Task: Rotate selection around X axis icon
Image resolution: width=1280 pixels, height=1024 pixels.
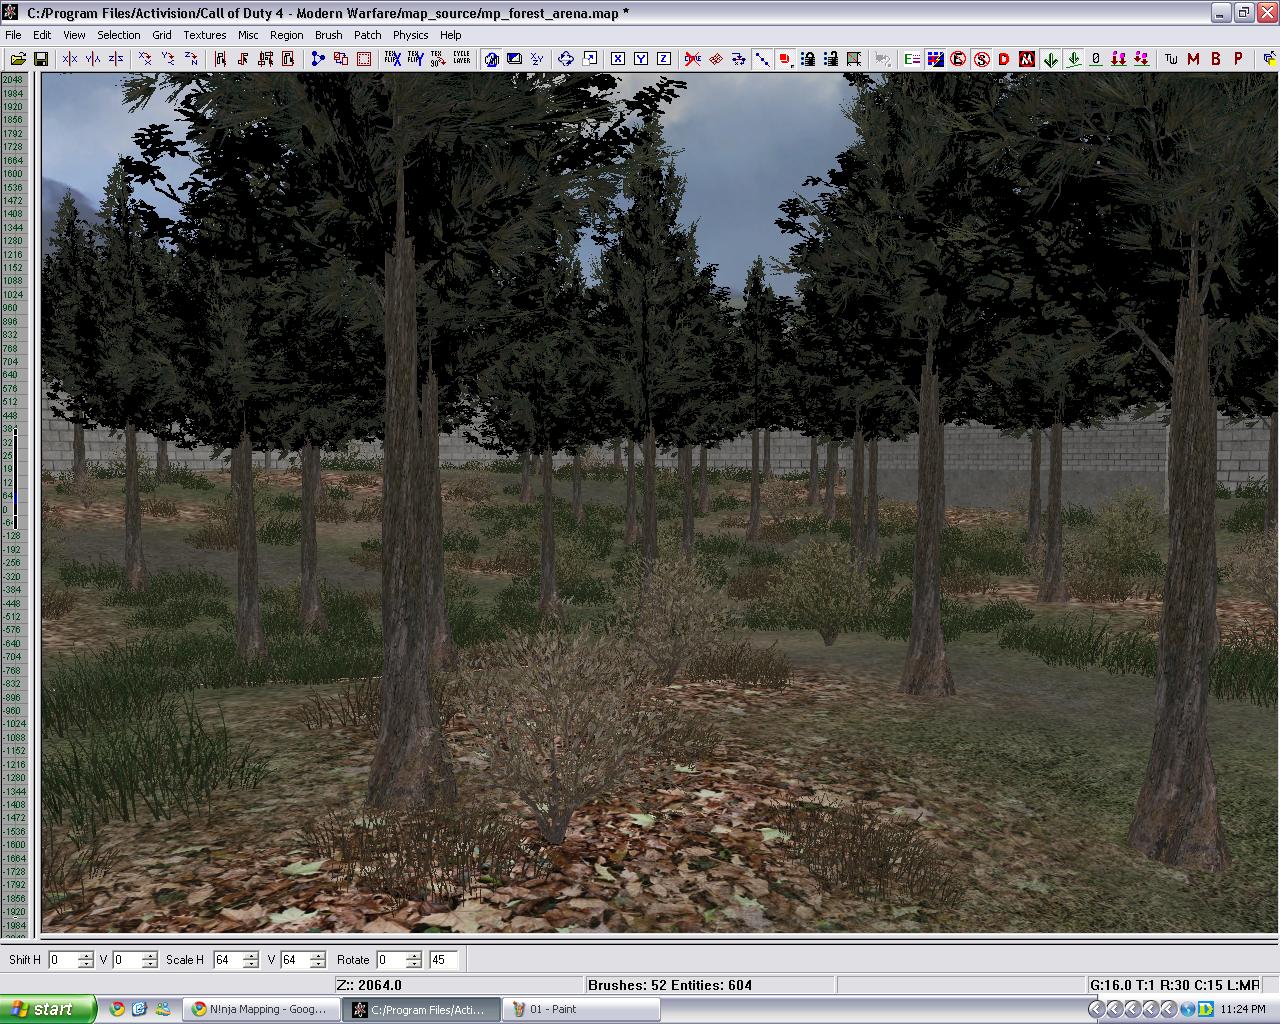Action: coord(145,59)
